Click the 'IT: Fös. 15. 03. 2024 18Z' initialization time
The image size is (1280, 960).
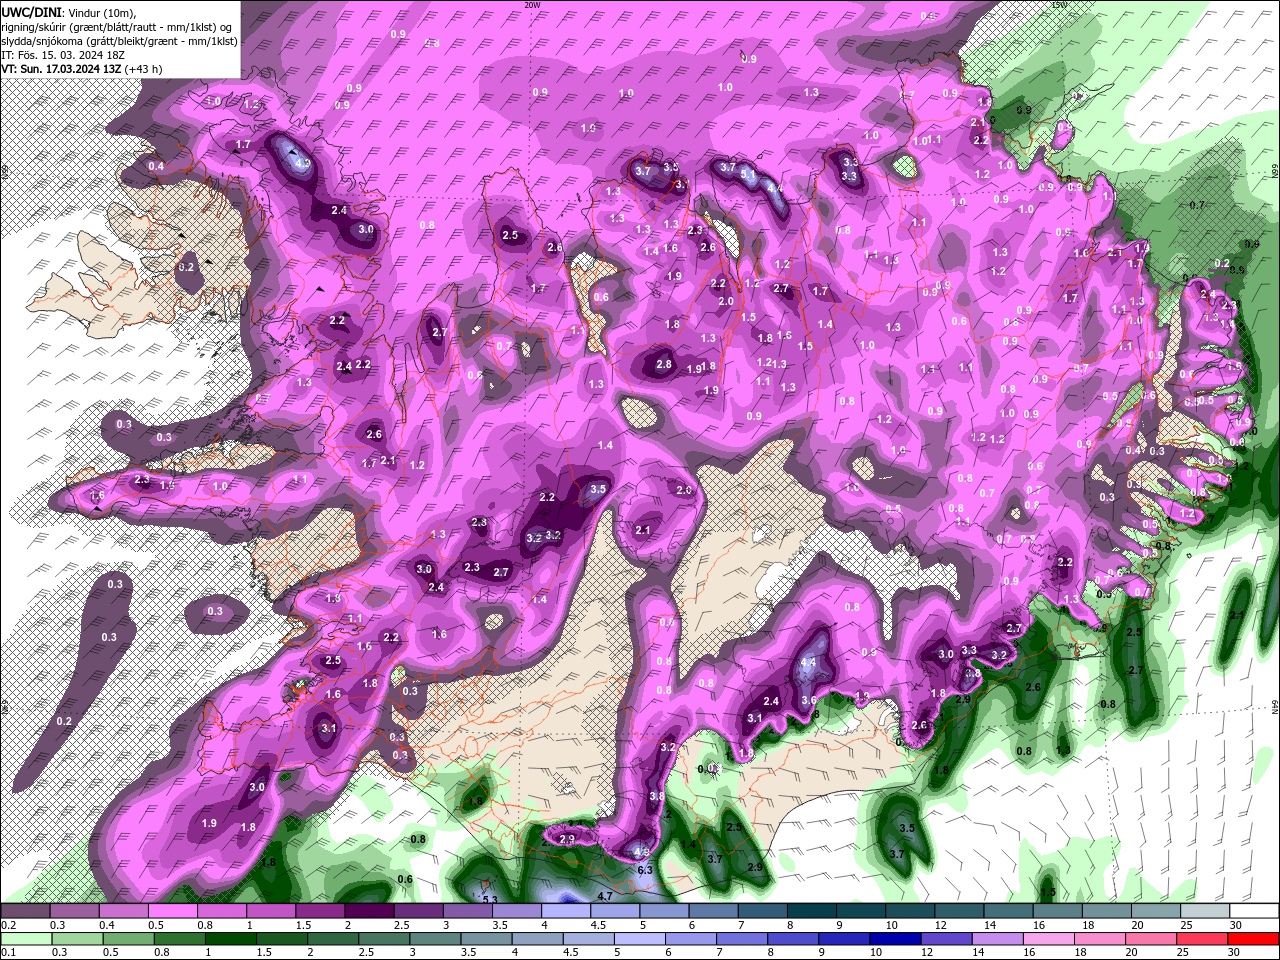point(63,55)
